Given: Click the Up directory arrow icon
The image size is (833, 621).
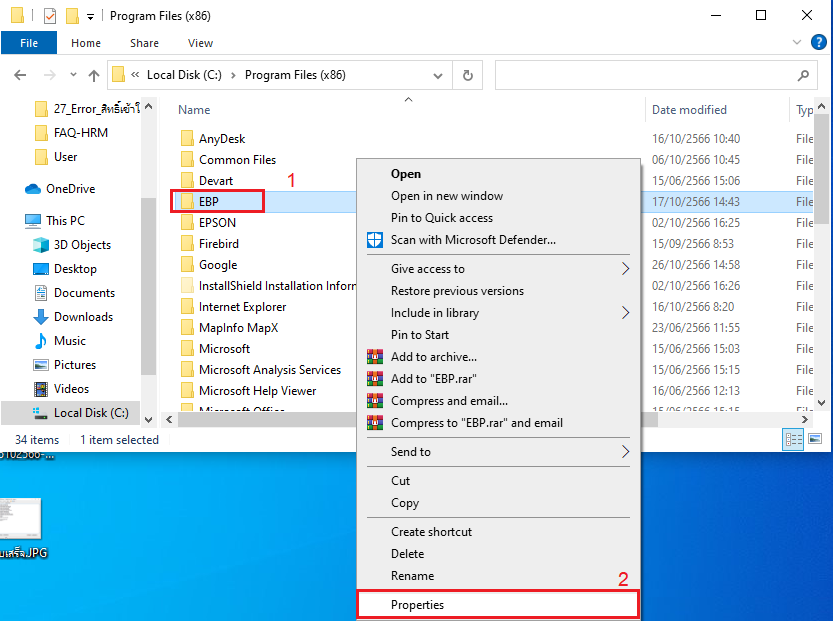Looking at the screenshot, I should coord(94,75).
